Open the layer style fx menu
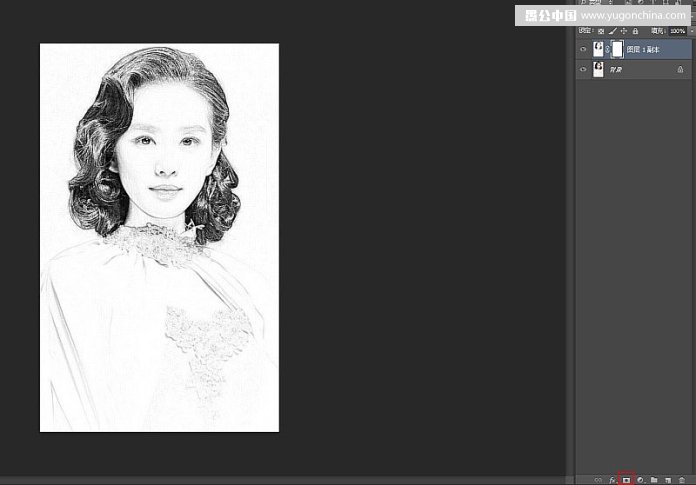 click(x=612, y=480)
